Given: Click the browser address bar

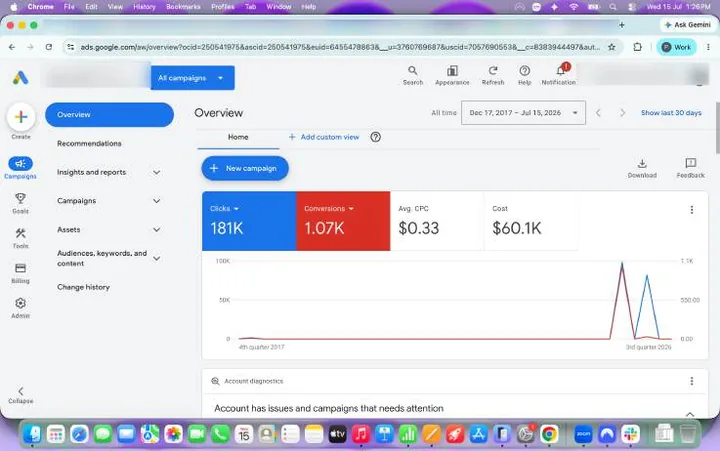Looking at the screenshot, I should click(340, 47).
